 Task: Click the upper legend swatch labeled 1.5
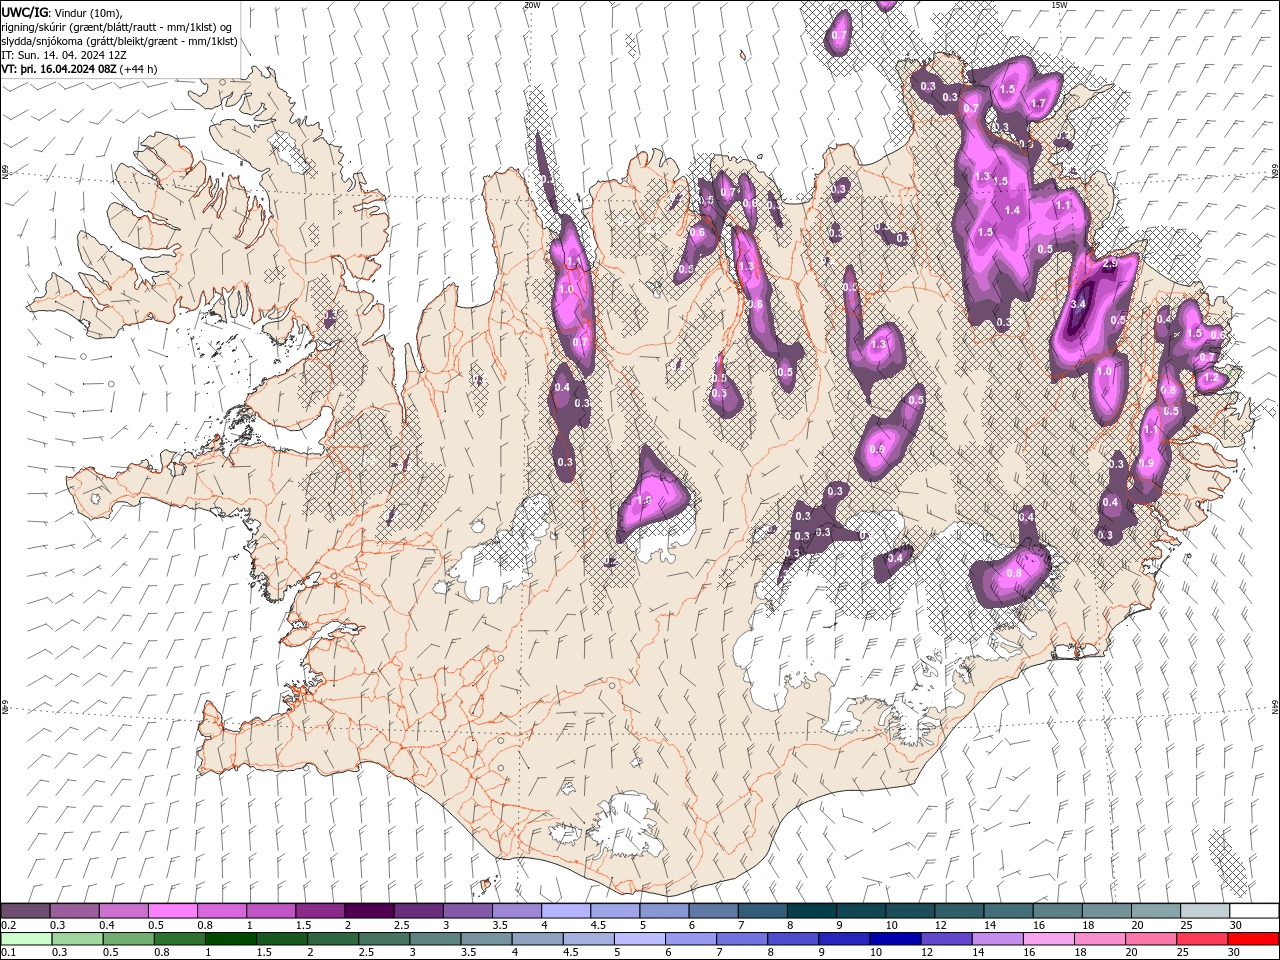[x=320, y=911]
